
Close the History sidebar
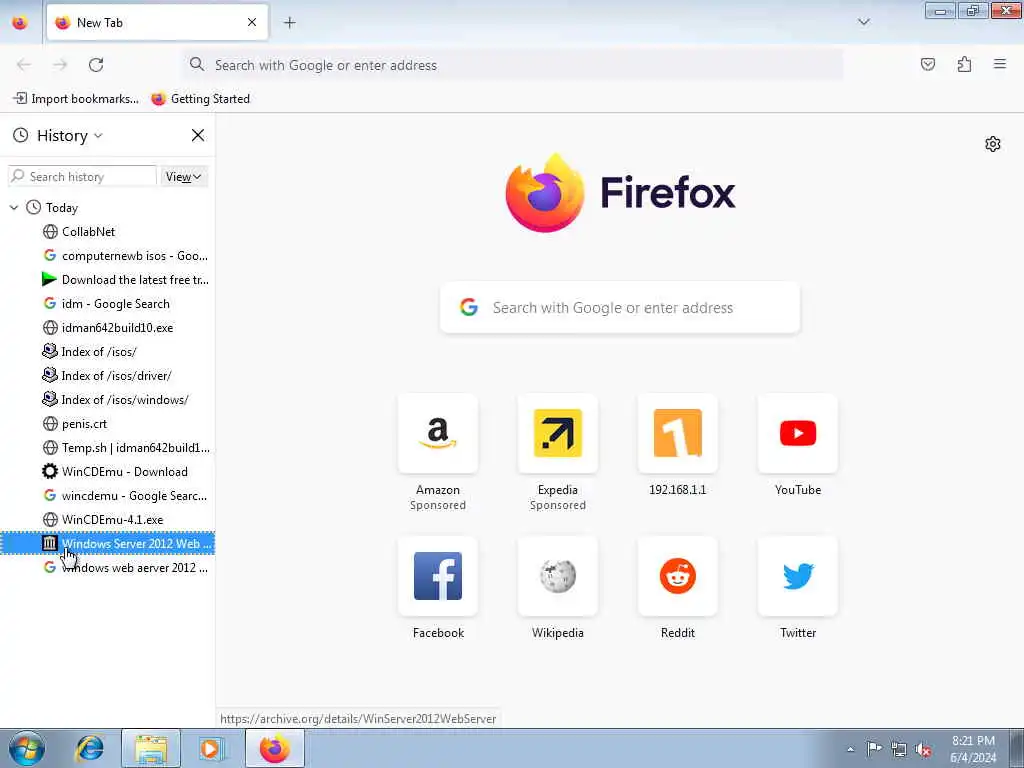point(198,135)
